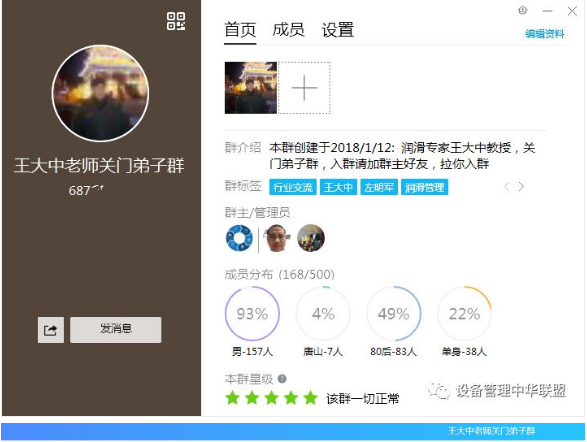Screen dimensions: 587x442
Task: Open the 设置 tab
Action: click(338, 30)
